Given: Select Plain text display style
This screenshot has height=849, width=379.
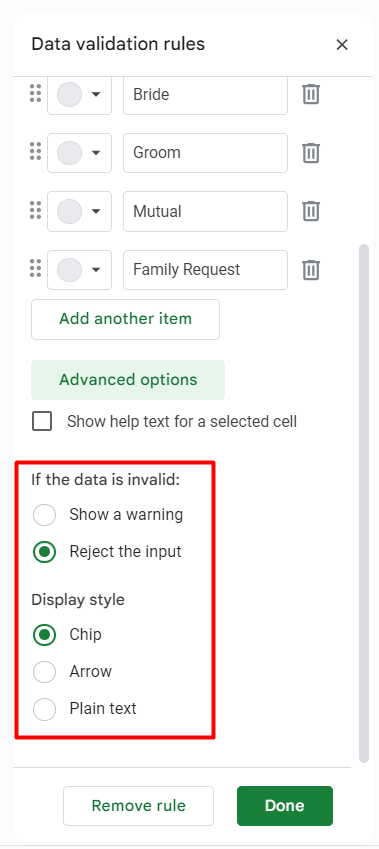Looking at the screenshot, I should 44,709.
